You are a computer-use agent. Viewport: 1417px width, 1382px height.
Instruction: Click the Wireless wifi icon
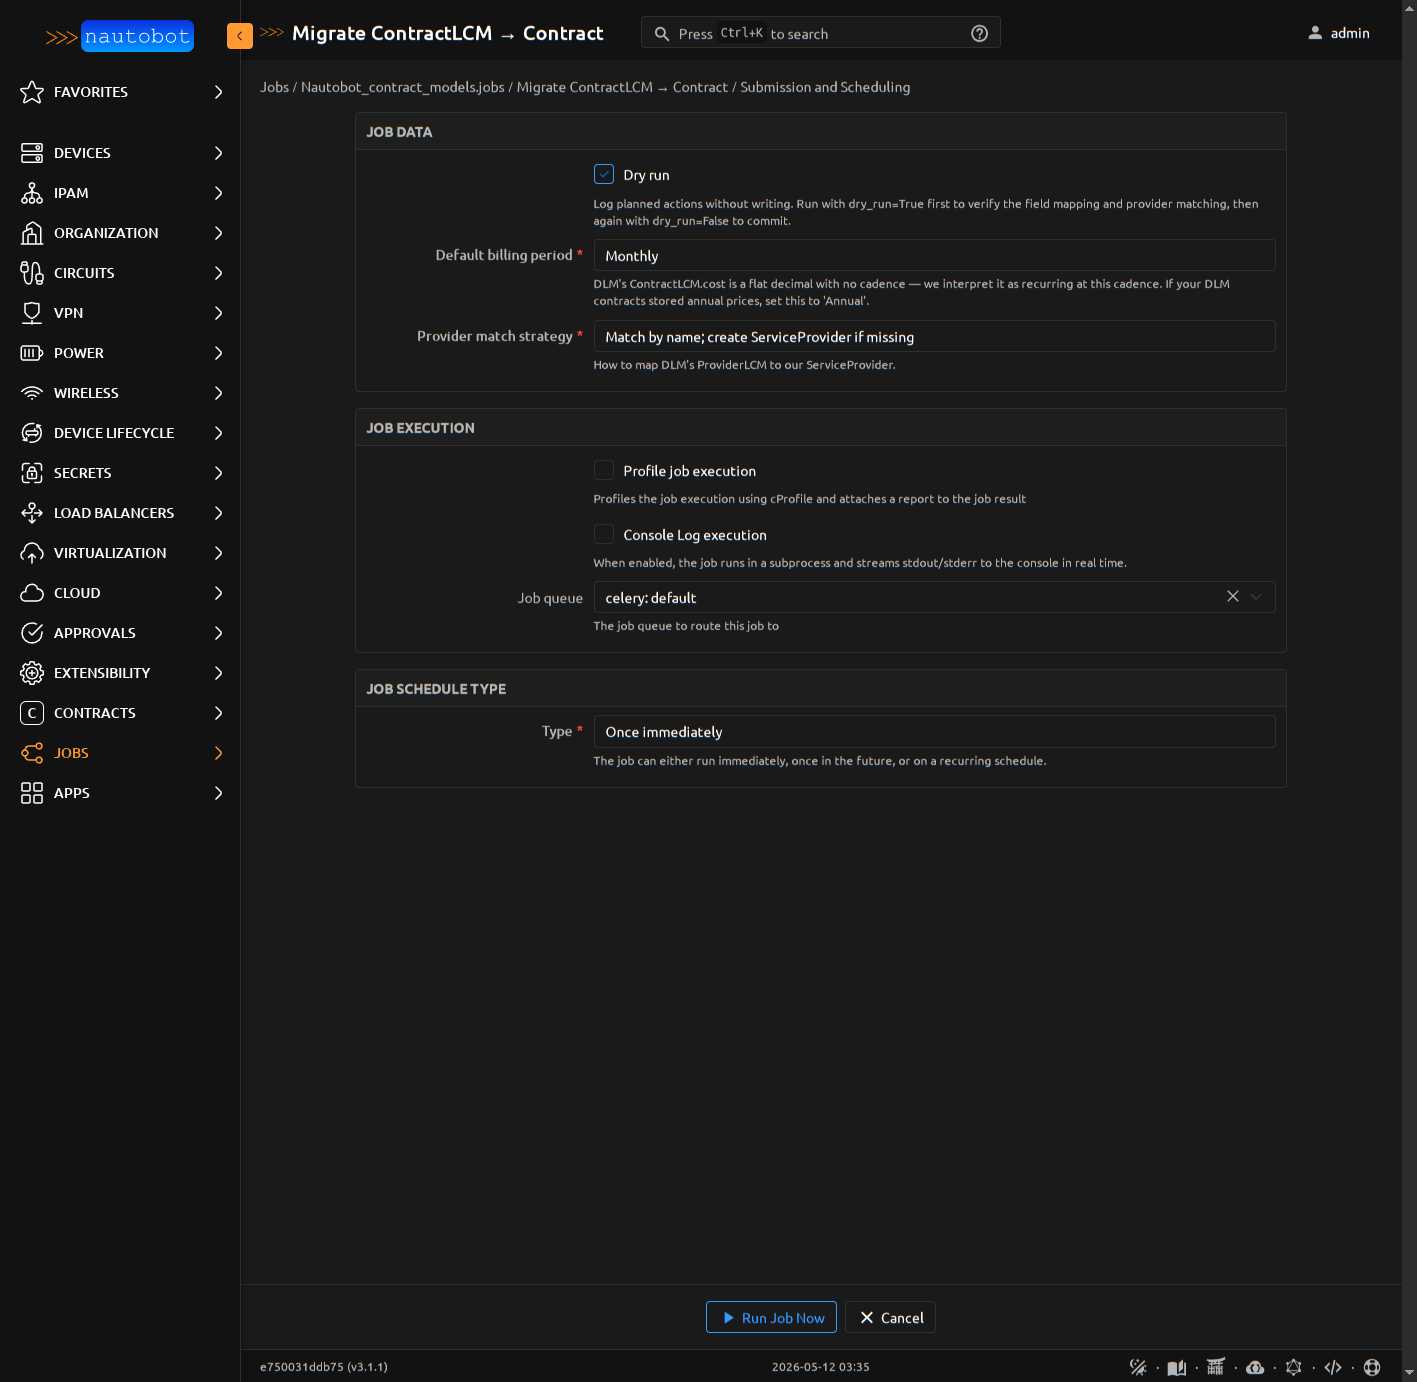[x=32, y=393]
